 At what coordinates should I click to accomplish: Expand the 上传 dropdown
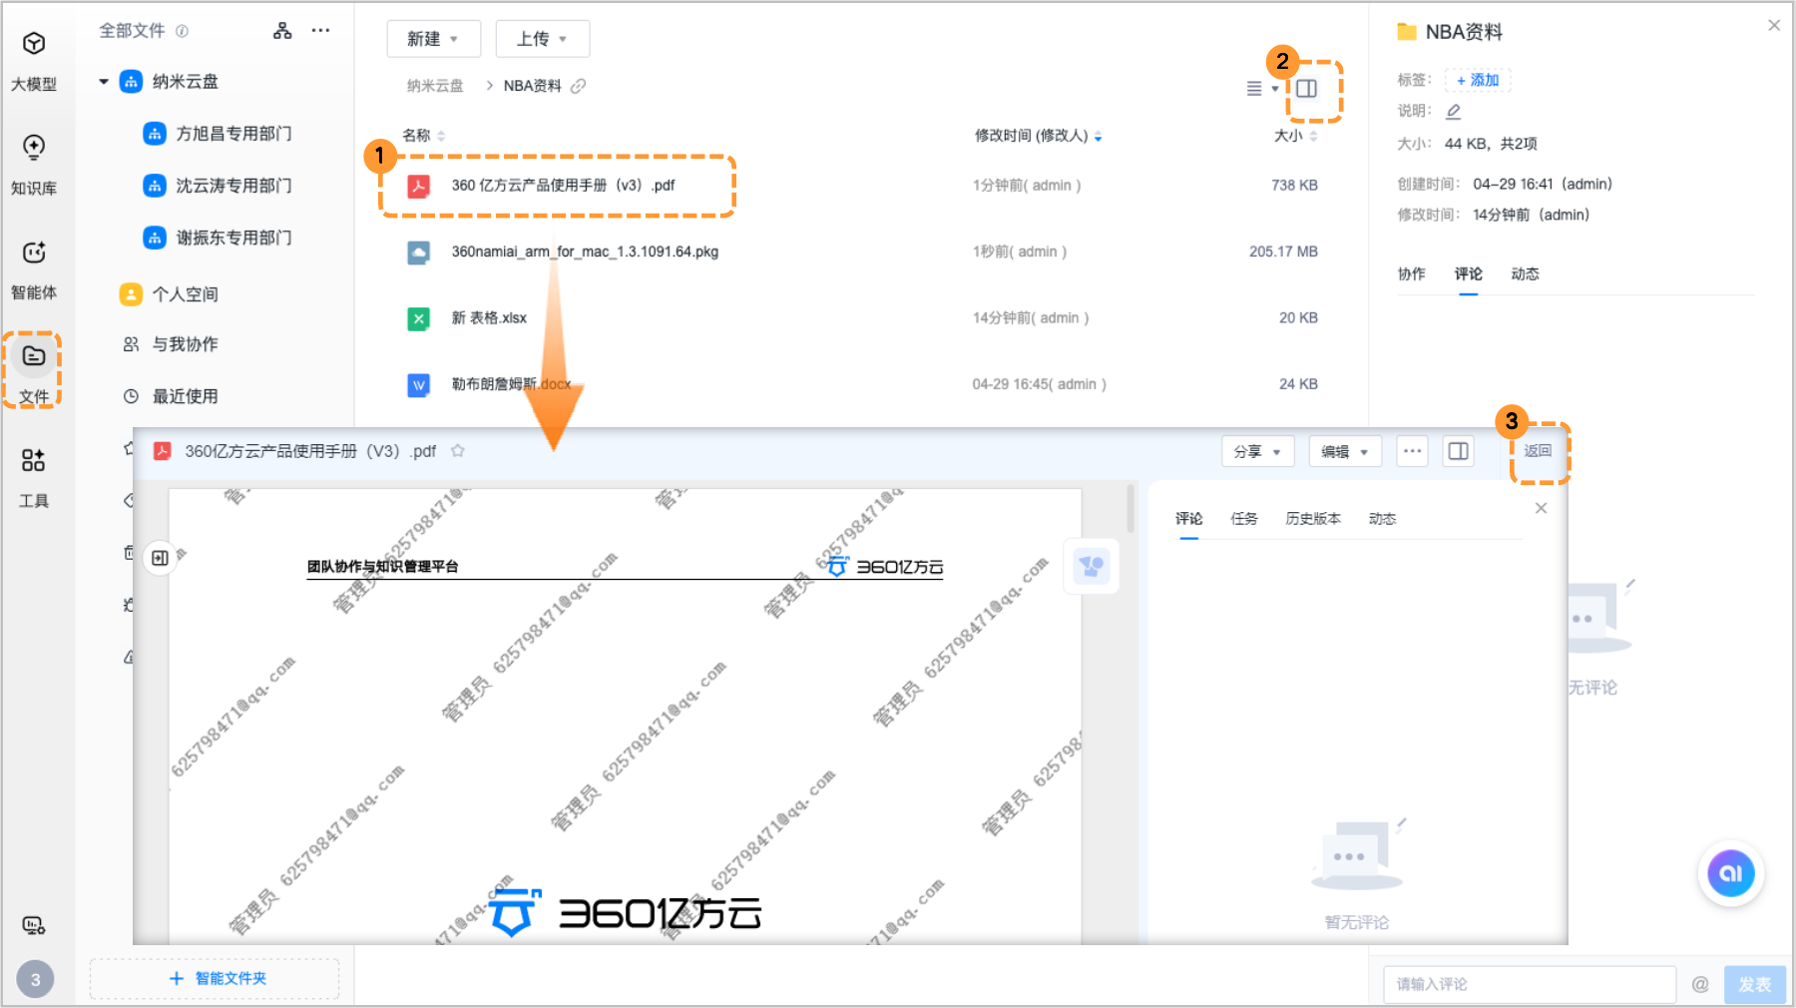point(542,39)
